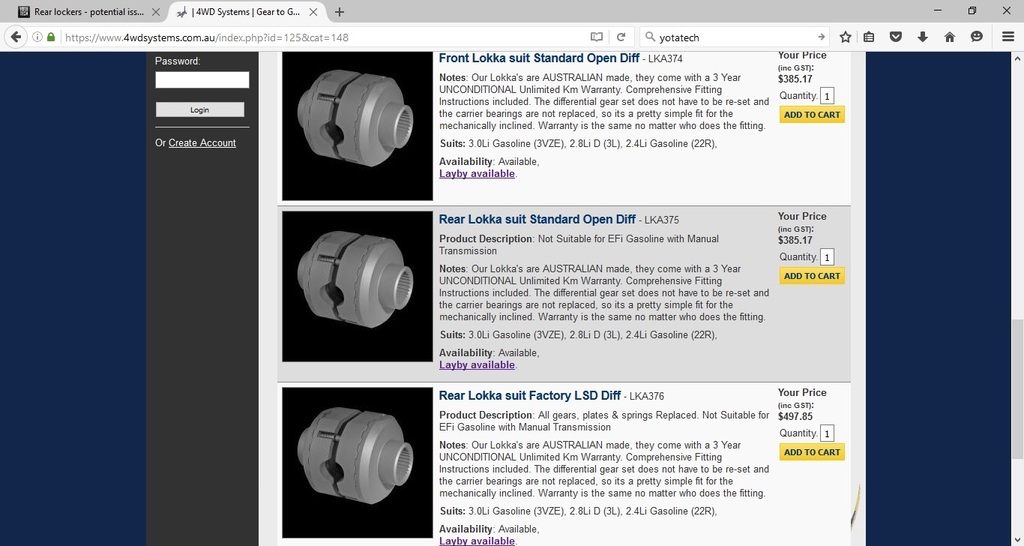Open site identity info icon
The height and width of the screenshot is (546, 1024).
click(x=37, y=37)
